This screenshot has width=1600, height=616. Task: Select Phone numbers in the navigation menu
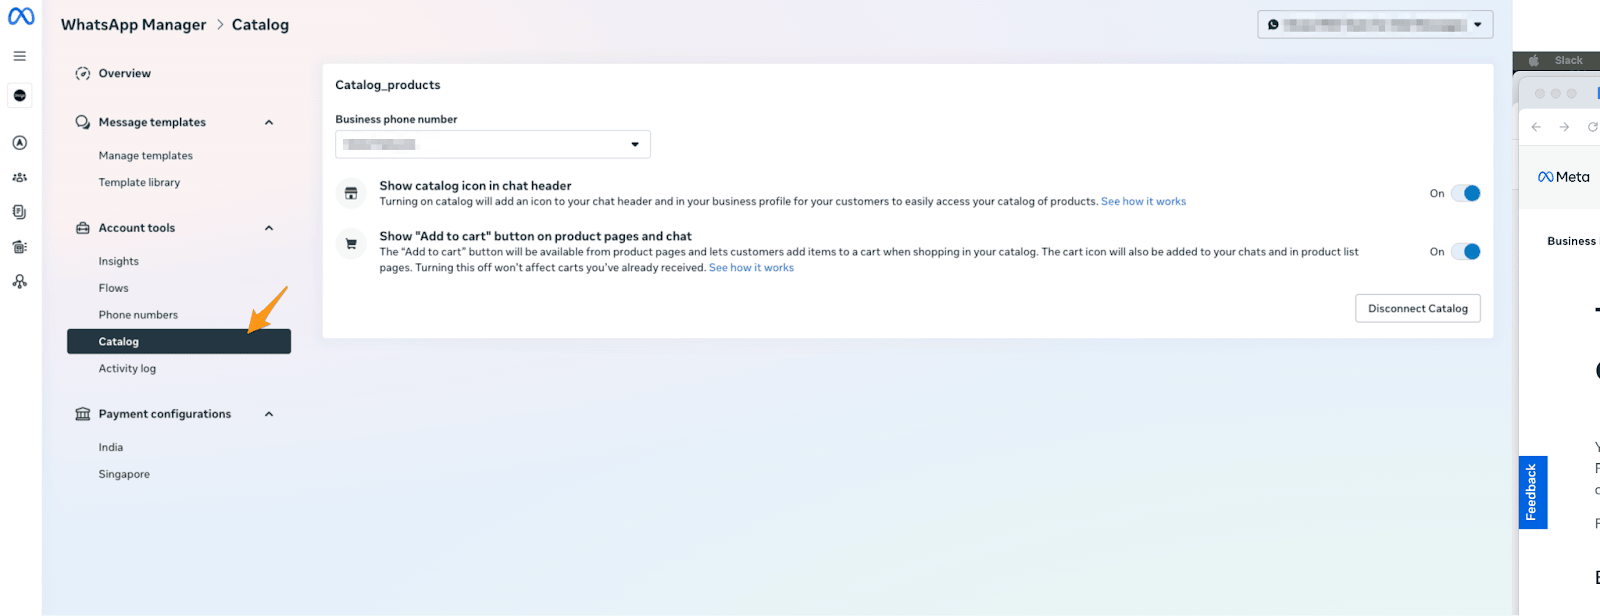138,314
